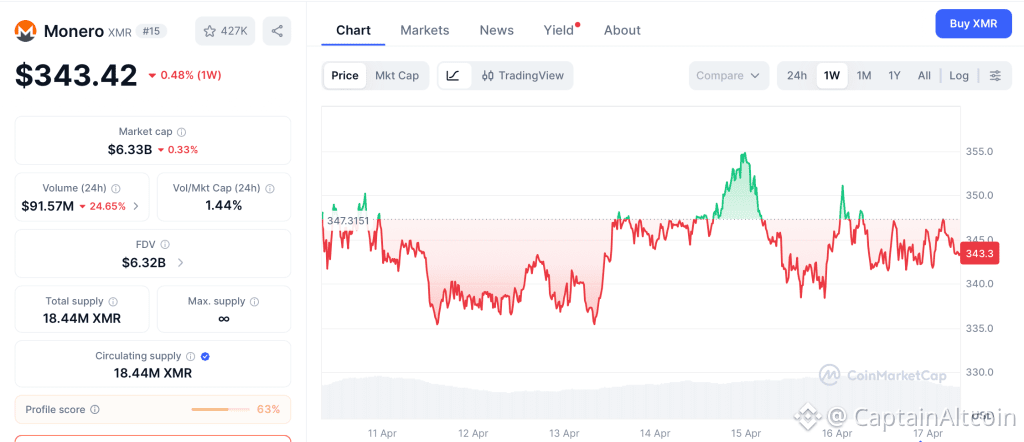1024x442 pixels.
Task: Click the Buy XMR button
Action: click(x=973, y=23)
